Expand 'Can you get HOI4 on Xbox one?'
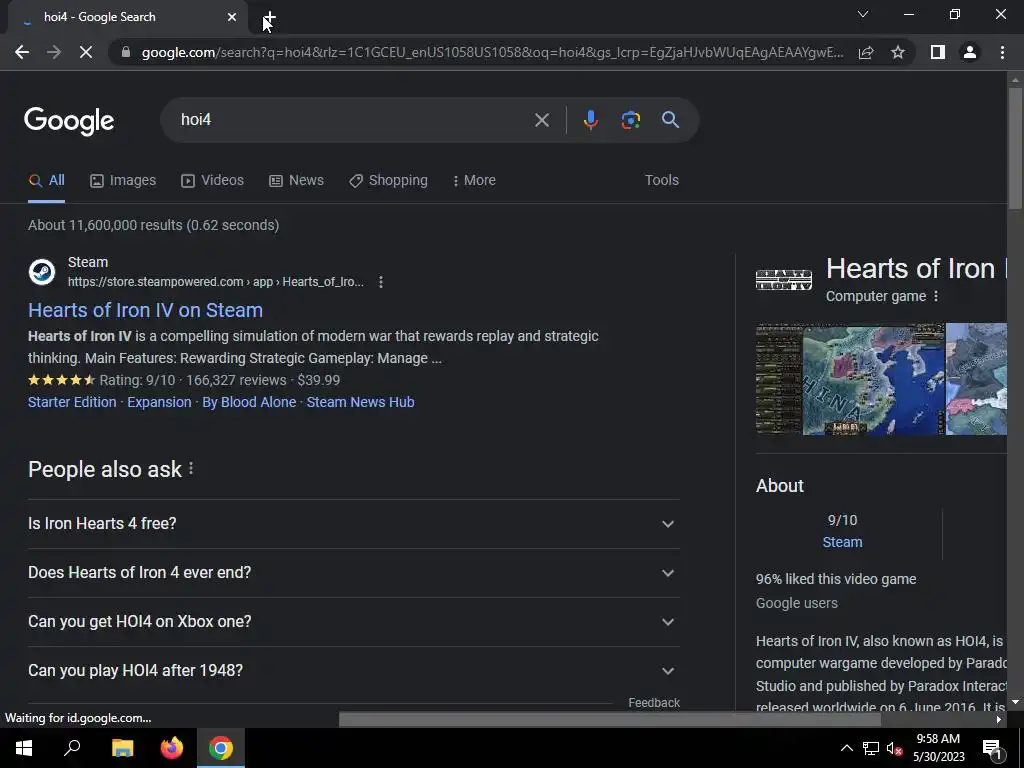Screen dimensions: 1024x768 pyautogui.click(x=354, y=622)
